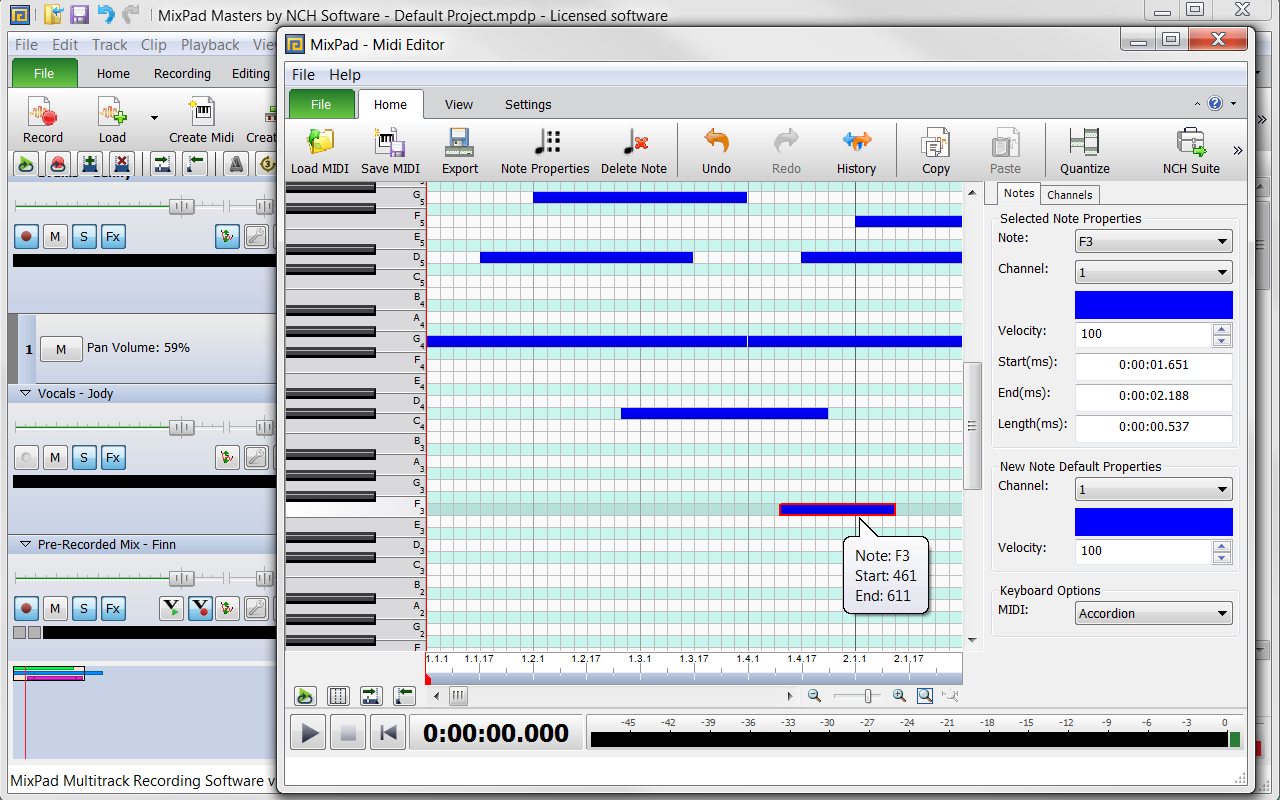Image resolution: width=1280 pixels, height=800 pixels.
Task: Open the Settings tab in Midi Editor
Action: [x=528, y=104]
